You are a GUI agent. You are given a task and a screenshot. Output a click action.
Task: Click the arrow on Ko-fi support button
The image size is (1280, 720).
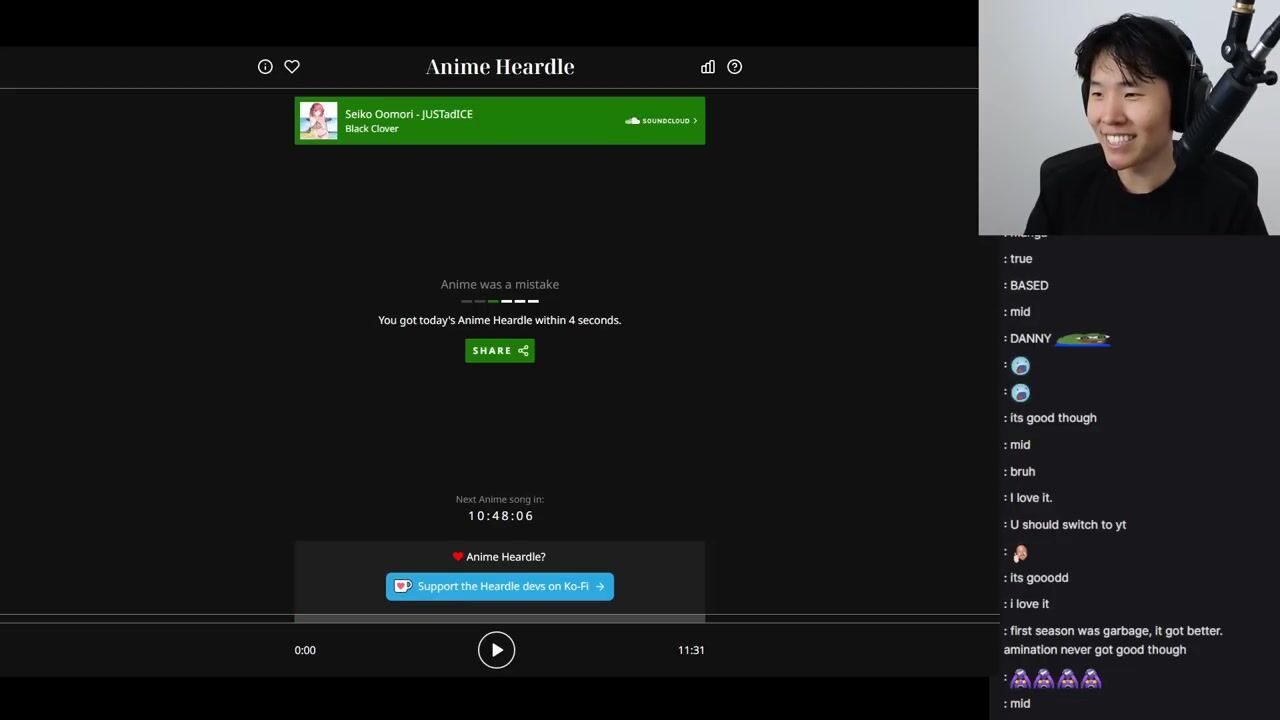tap(600, 587)
